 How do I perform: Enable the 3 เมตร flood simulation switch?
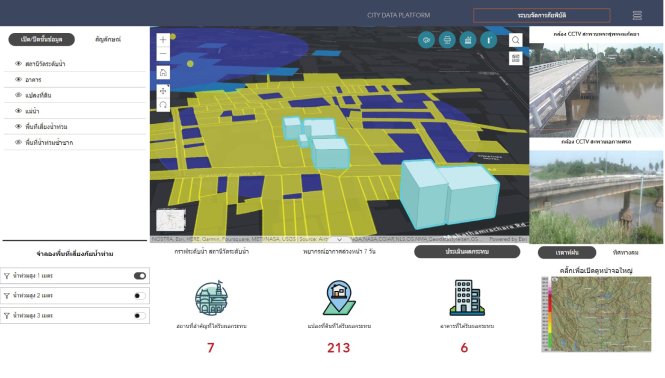(x=140, y=316)
